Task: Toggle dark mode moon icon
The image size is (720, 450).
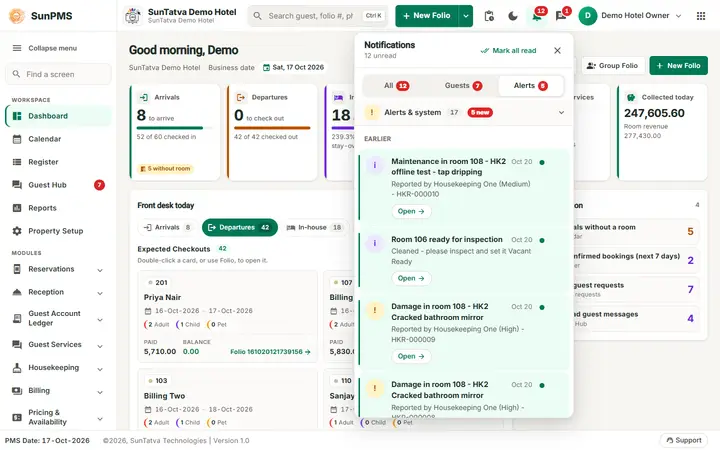Action: [x=512, y=16]
